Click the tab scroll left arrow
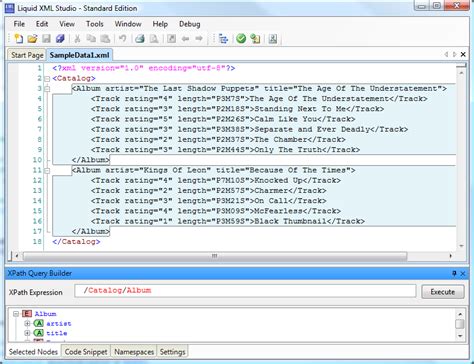The width and height of the screenshot is (474, 364). tap(446, 54)
